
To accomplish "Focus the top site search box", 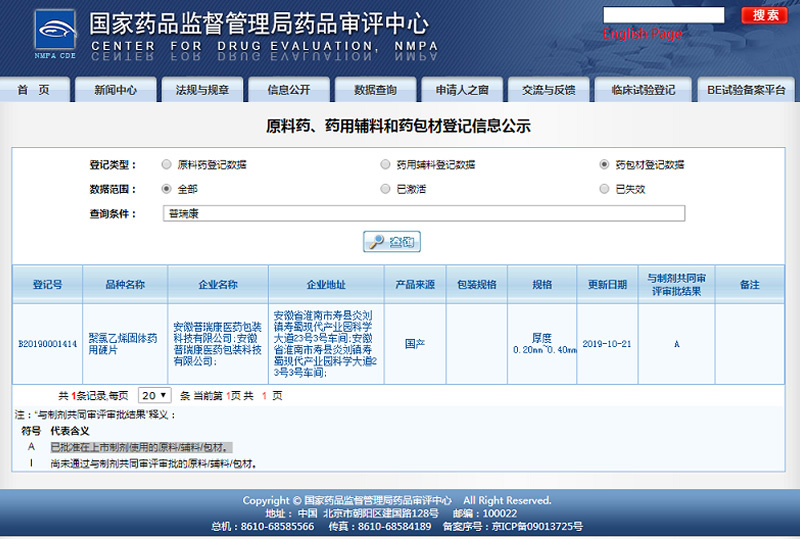I will [x=663, y=15].
